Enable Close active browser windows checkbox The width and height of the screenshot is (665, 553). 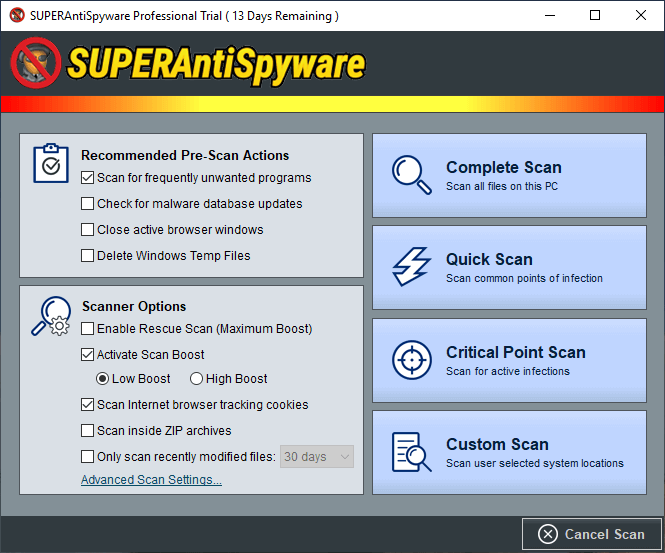coord(87,229)
